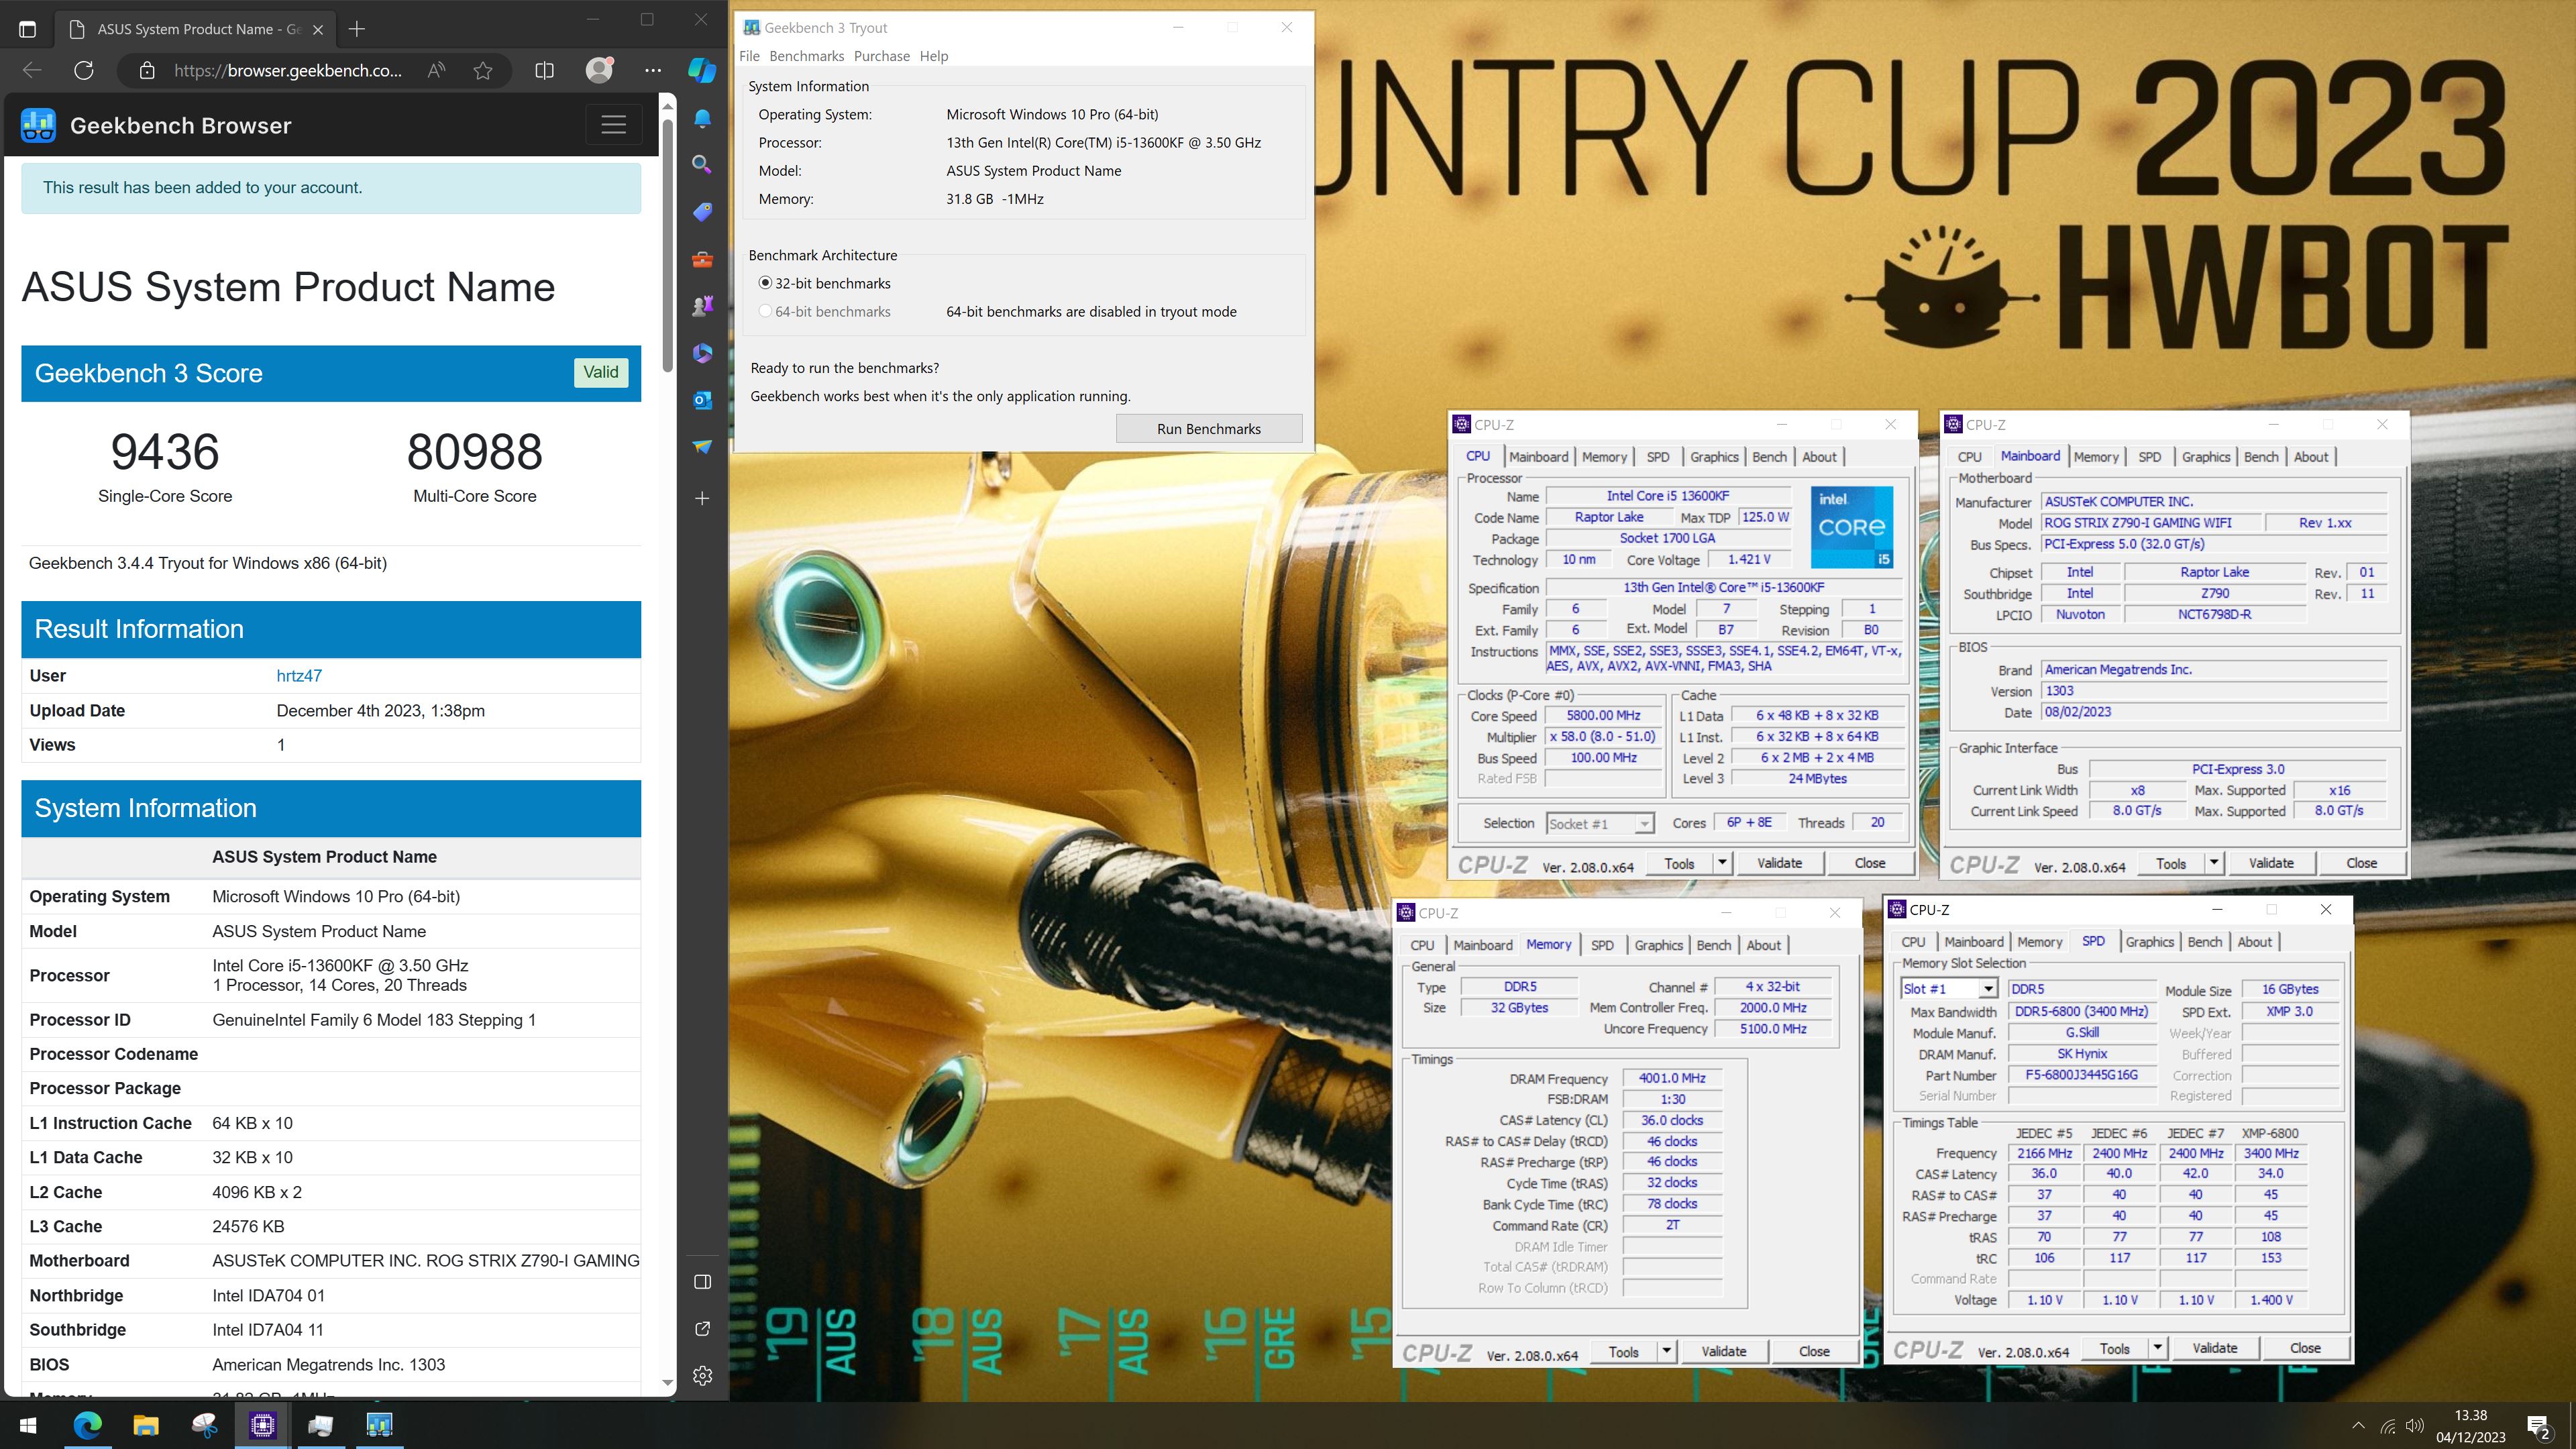The image size is (2576, 1449).
Task: Switch to SPD tab in CPU-Z Memory window
Action: click(x=1602, y=945)
